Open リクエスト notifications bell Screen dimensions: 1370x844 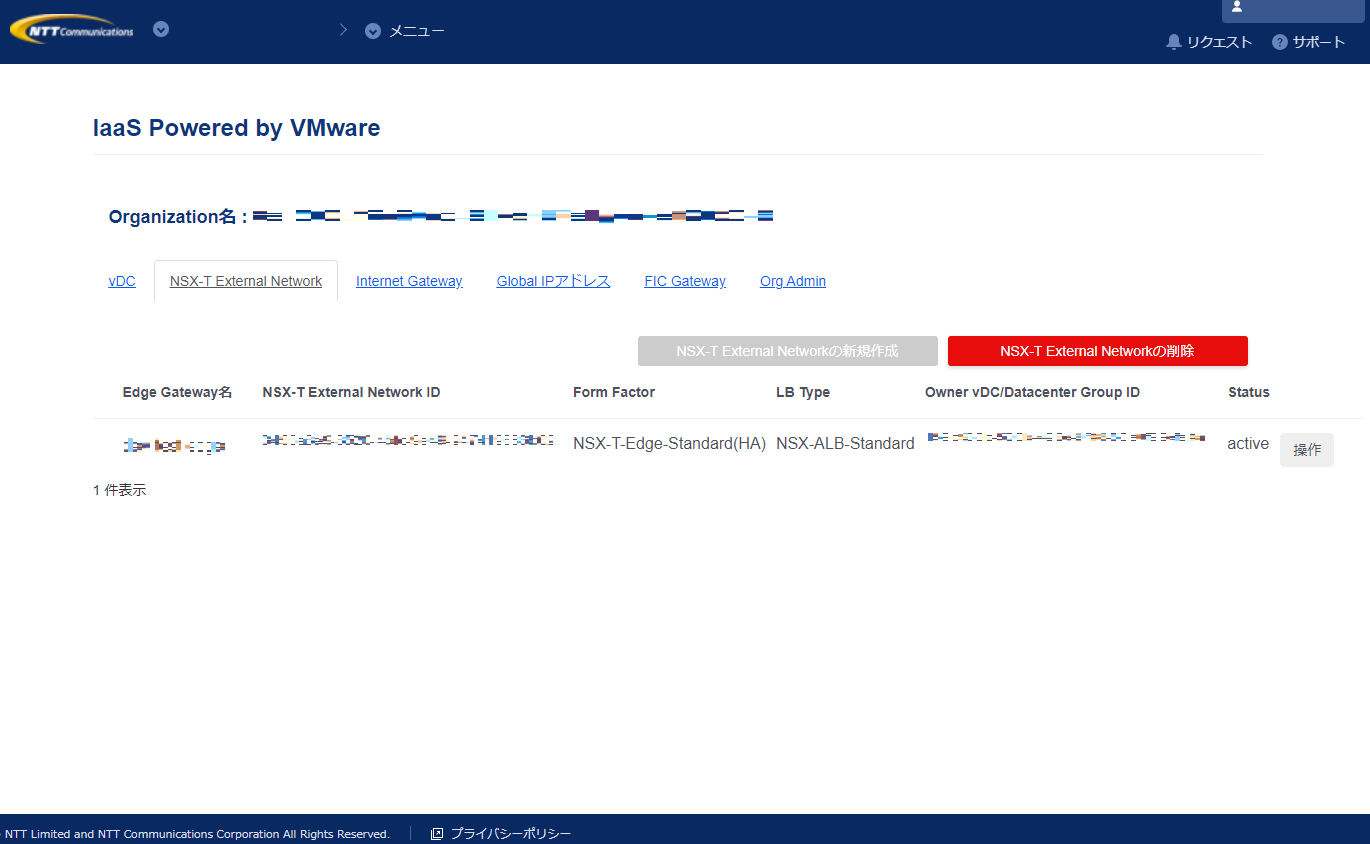tap(1209, 42)
